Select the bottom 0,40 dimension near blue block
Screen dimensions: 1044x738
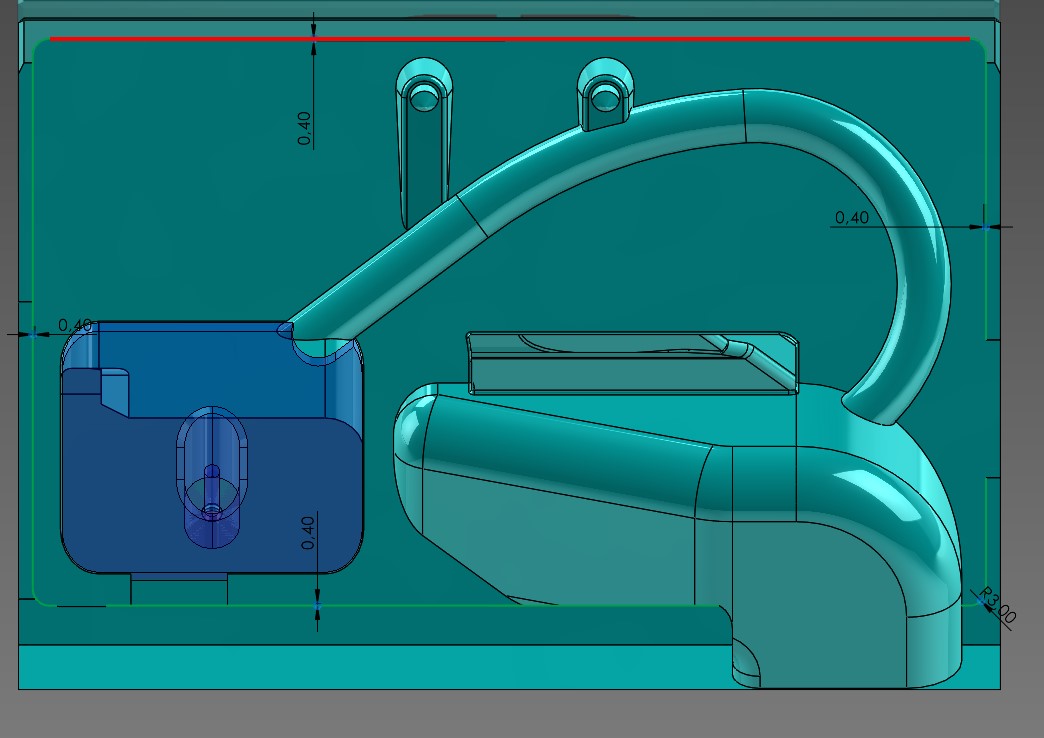click(308, 531)
